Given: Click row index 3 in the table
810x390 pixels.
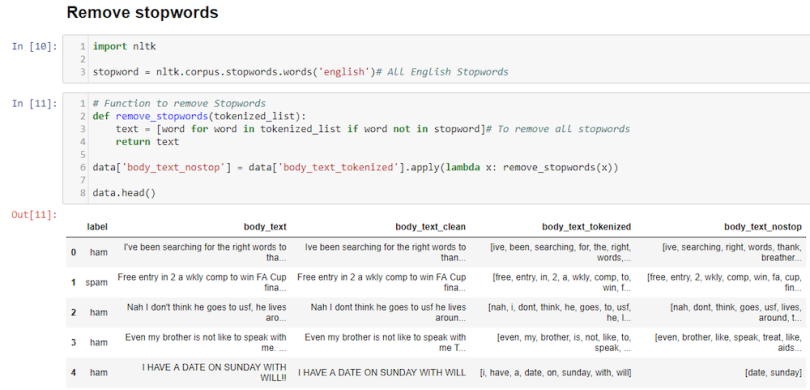Looking at the screenshot, I should (x=73, y=342).
